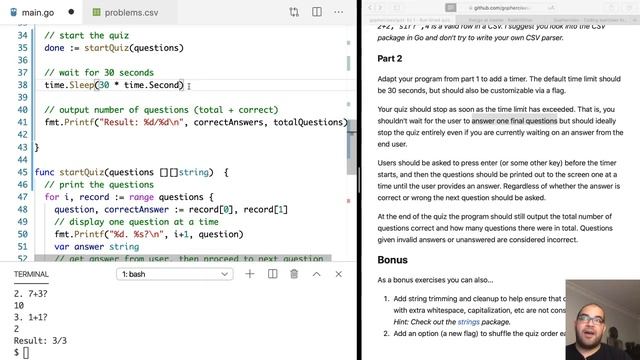Image resolution: width=640 pixels, height=360 pixels.
Task: Click '2. 7+3?' line in terminal
Action: click(x=31, y=293)
